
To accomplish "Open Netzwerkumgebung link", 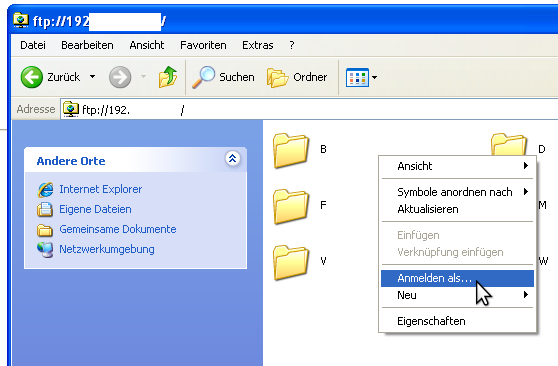I will click(107, 249).
